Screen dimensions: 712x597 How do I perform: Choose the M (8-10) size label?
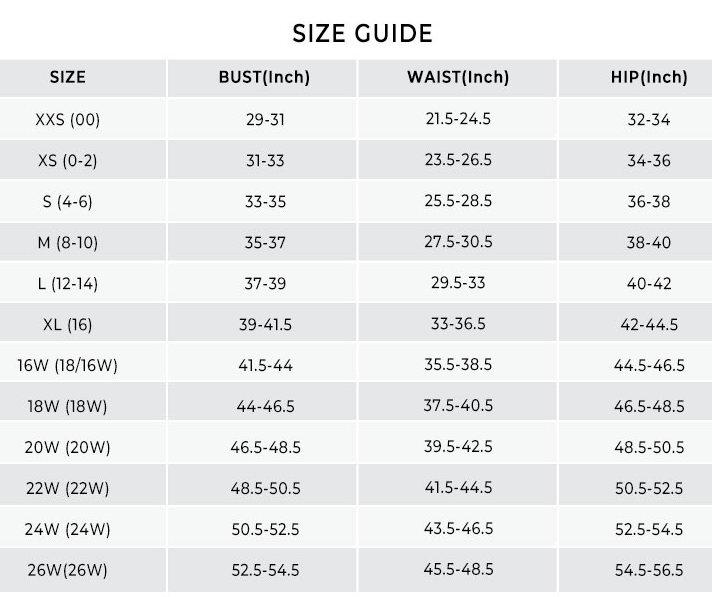click(68, 242)
